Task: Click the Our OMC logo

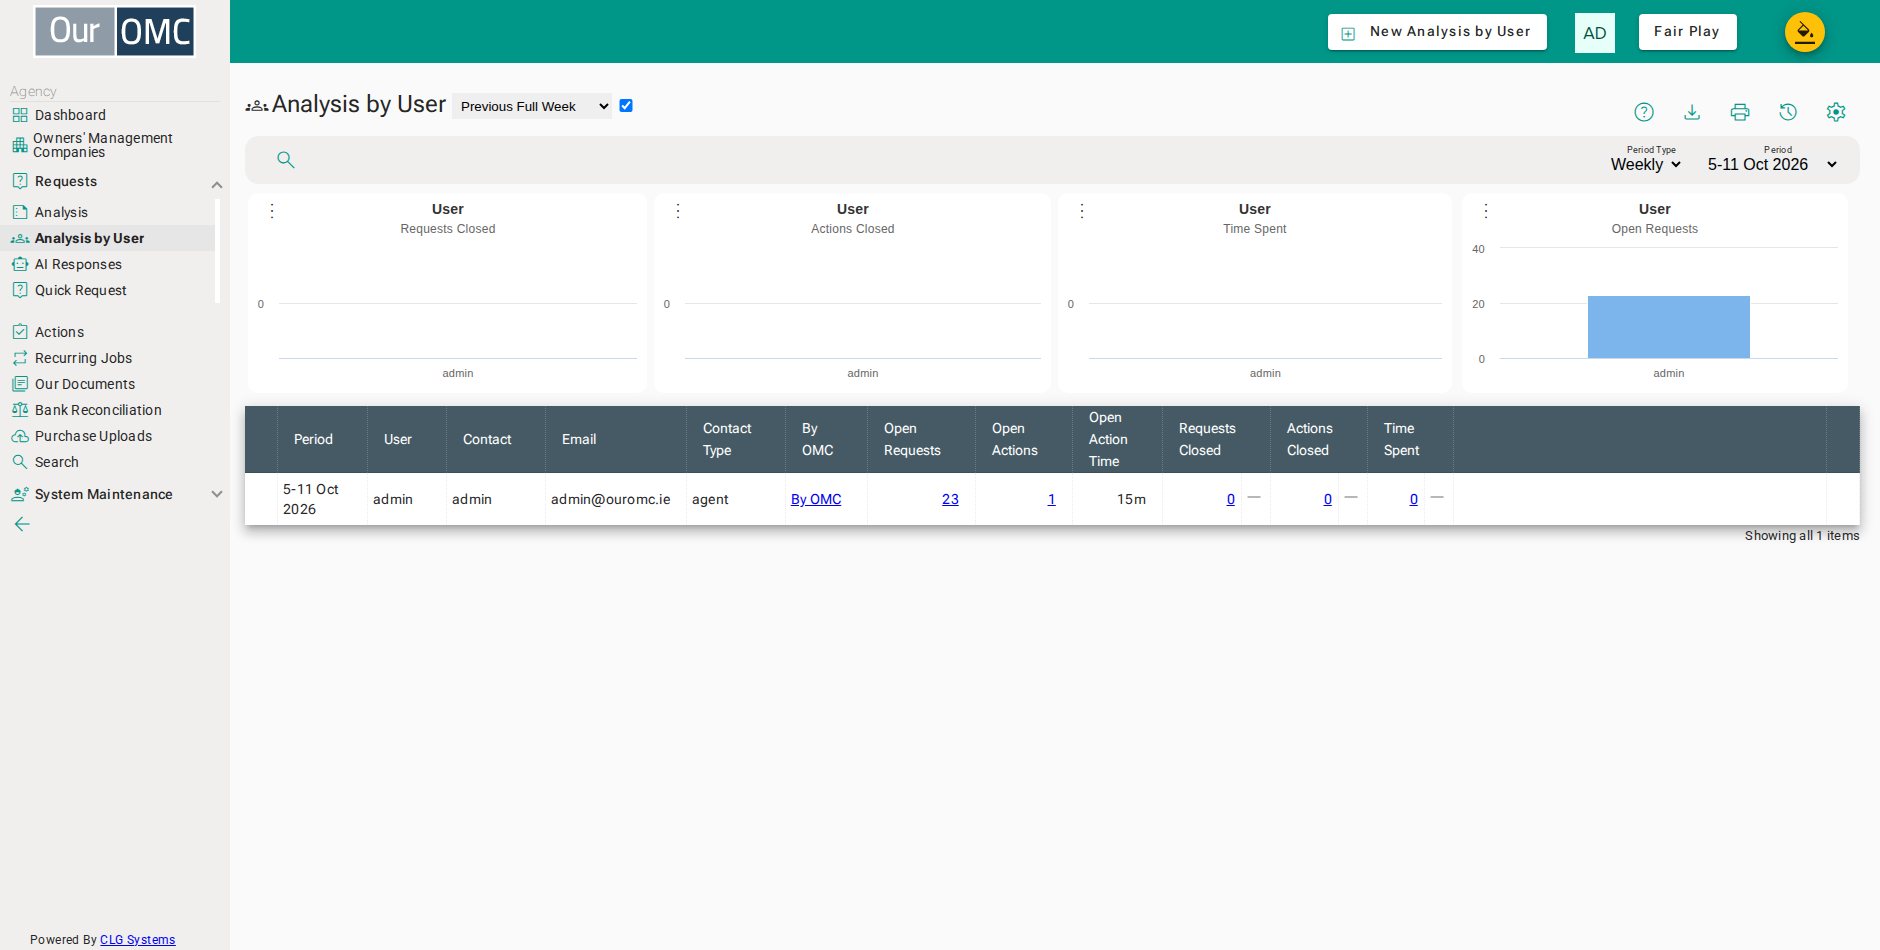Action: [114, 31]
